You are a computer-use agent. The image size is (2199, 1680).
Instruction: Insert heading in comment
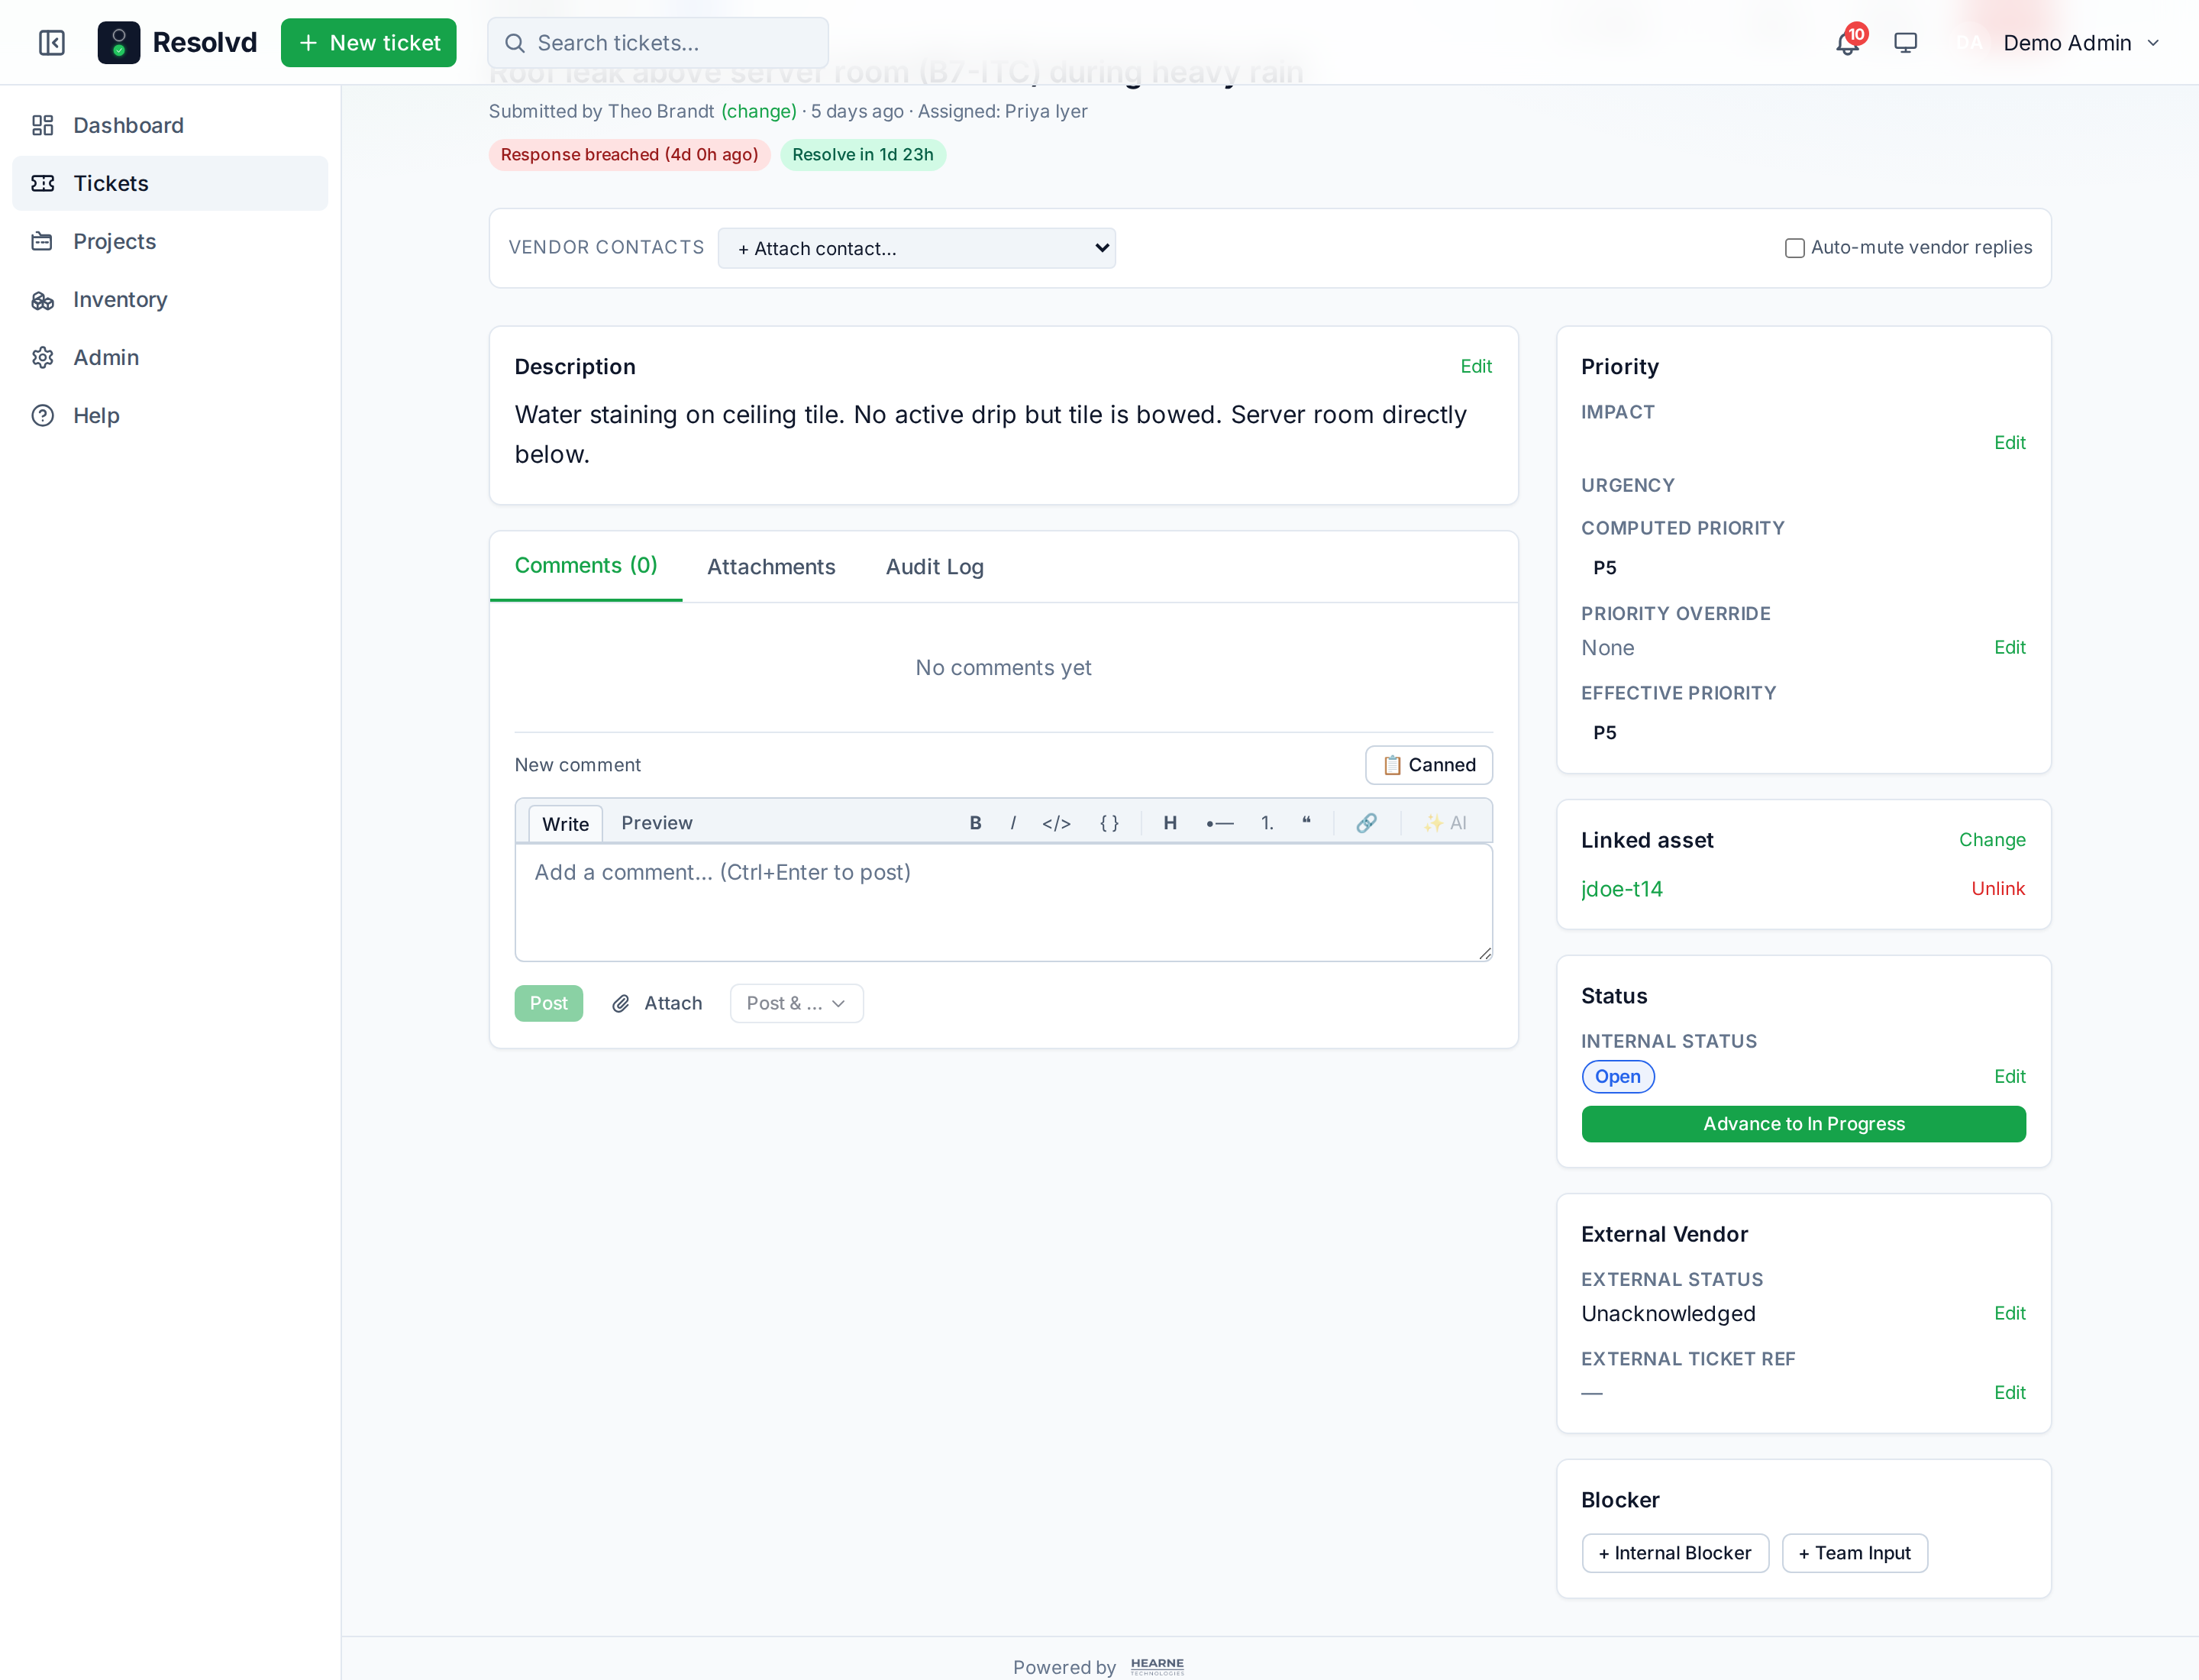(x=1170, y=823)
